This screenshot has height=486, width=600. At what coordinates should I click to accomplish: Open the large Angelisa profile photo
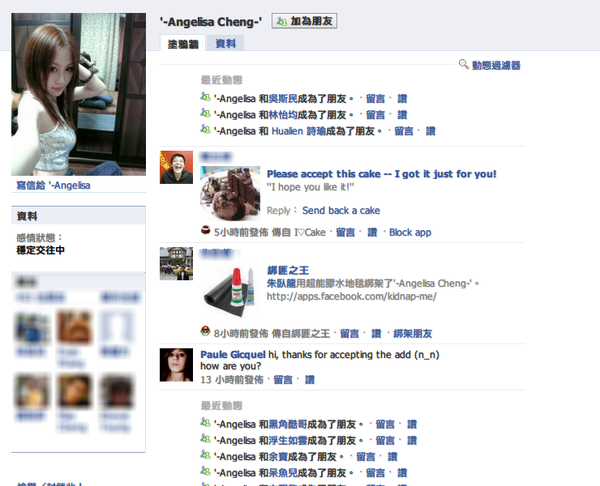pos(78,95)
